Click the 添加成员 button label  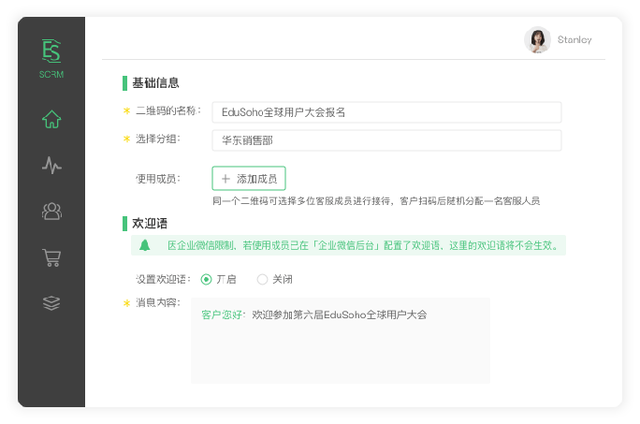pyautogui.click(x=257, y=179)
